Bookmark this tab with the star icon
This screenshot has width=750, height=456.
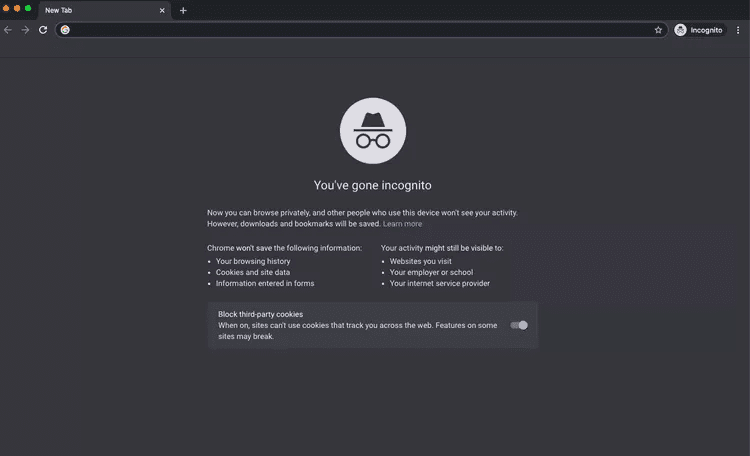pyautogui.click(x=658, y=30)
